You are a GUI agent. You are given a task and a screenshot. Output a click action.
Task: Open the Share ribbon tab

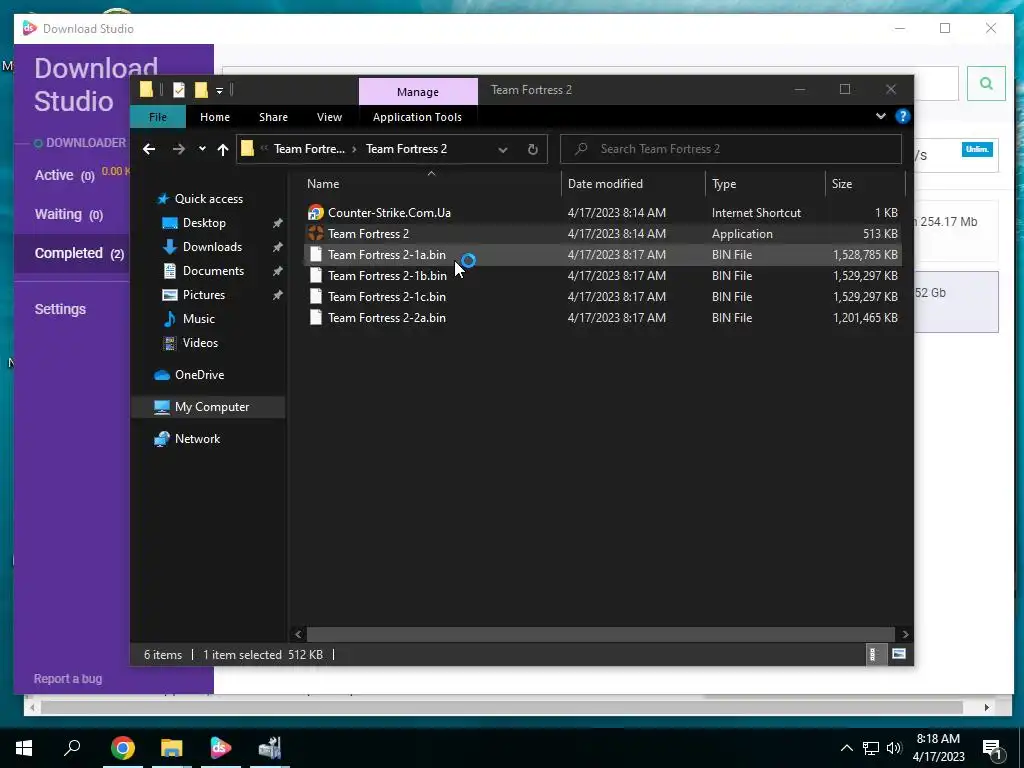[273, 117]
